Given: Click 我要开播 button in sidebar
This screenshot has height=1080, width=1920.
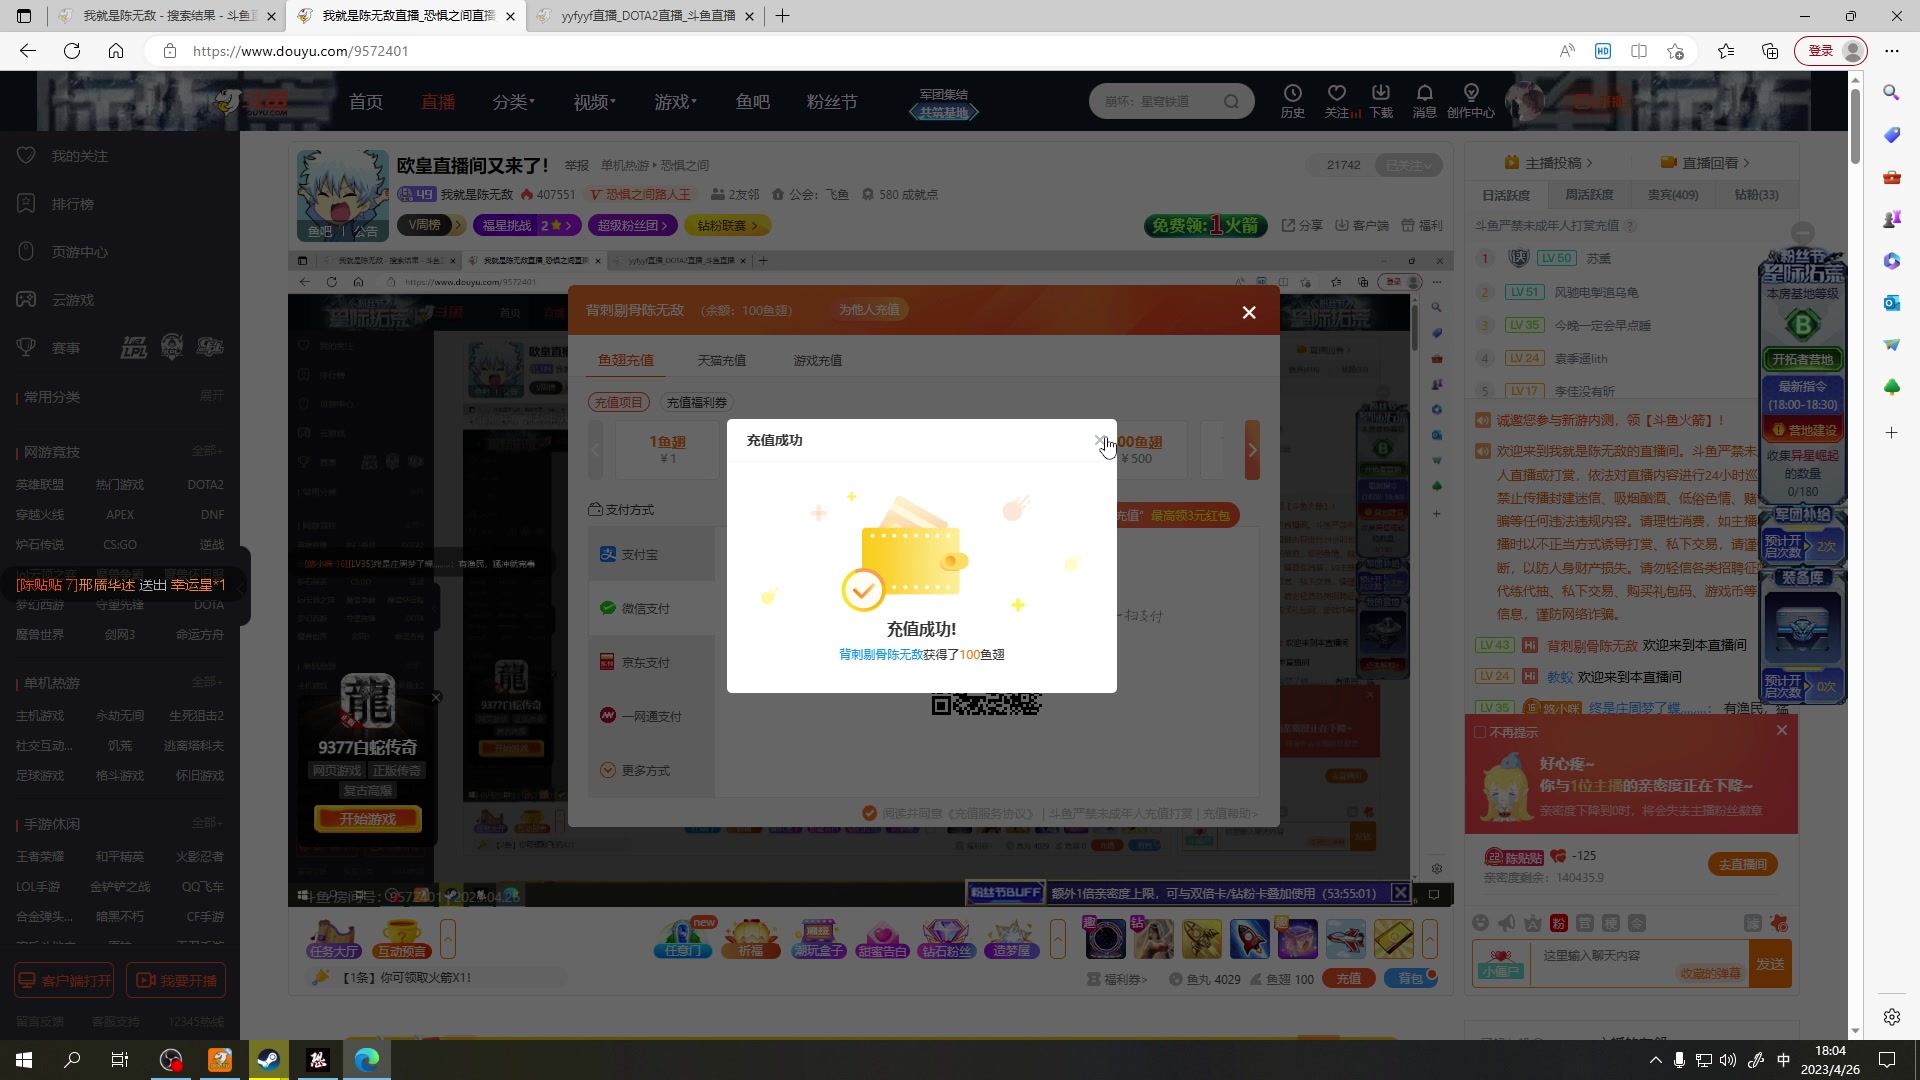Looking at the screenshot, I should click(176, 980).
